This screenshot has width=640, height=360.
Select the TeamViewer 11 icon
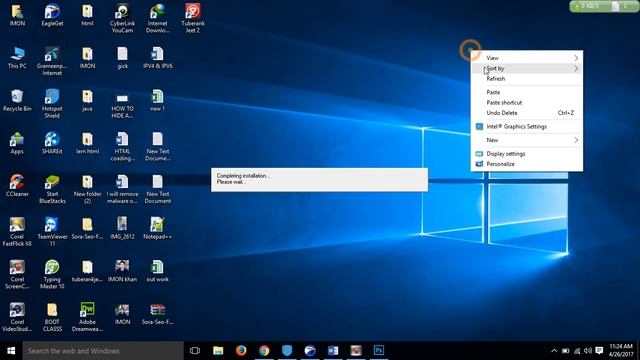[x=52, y=231]
